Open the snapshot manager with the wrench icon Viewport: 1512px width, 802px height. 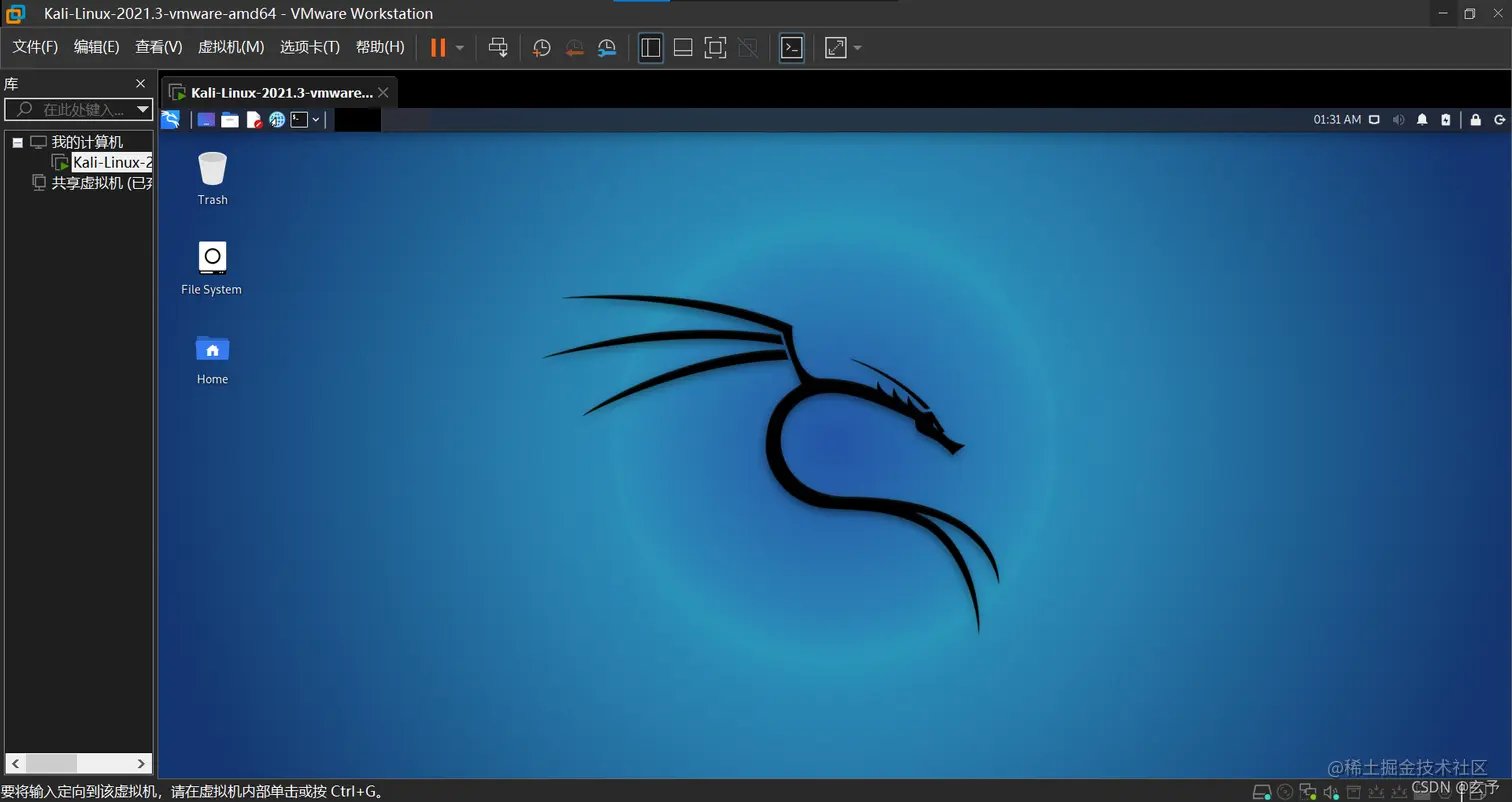point(607,47)
